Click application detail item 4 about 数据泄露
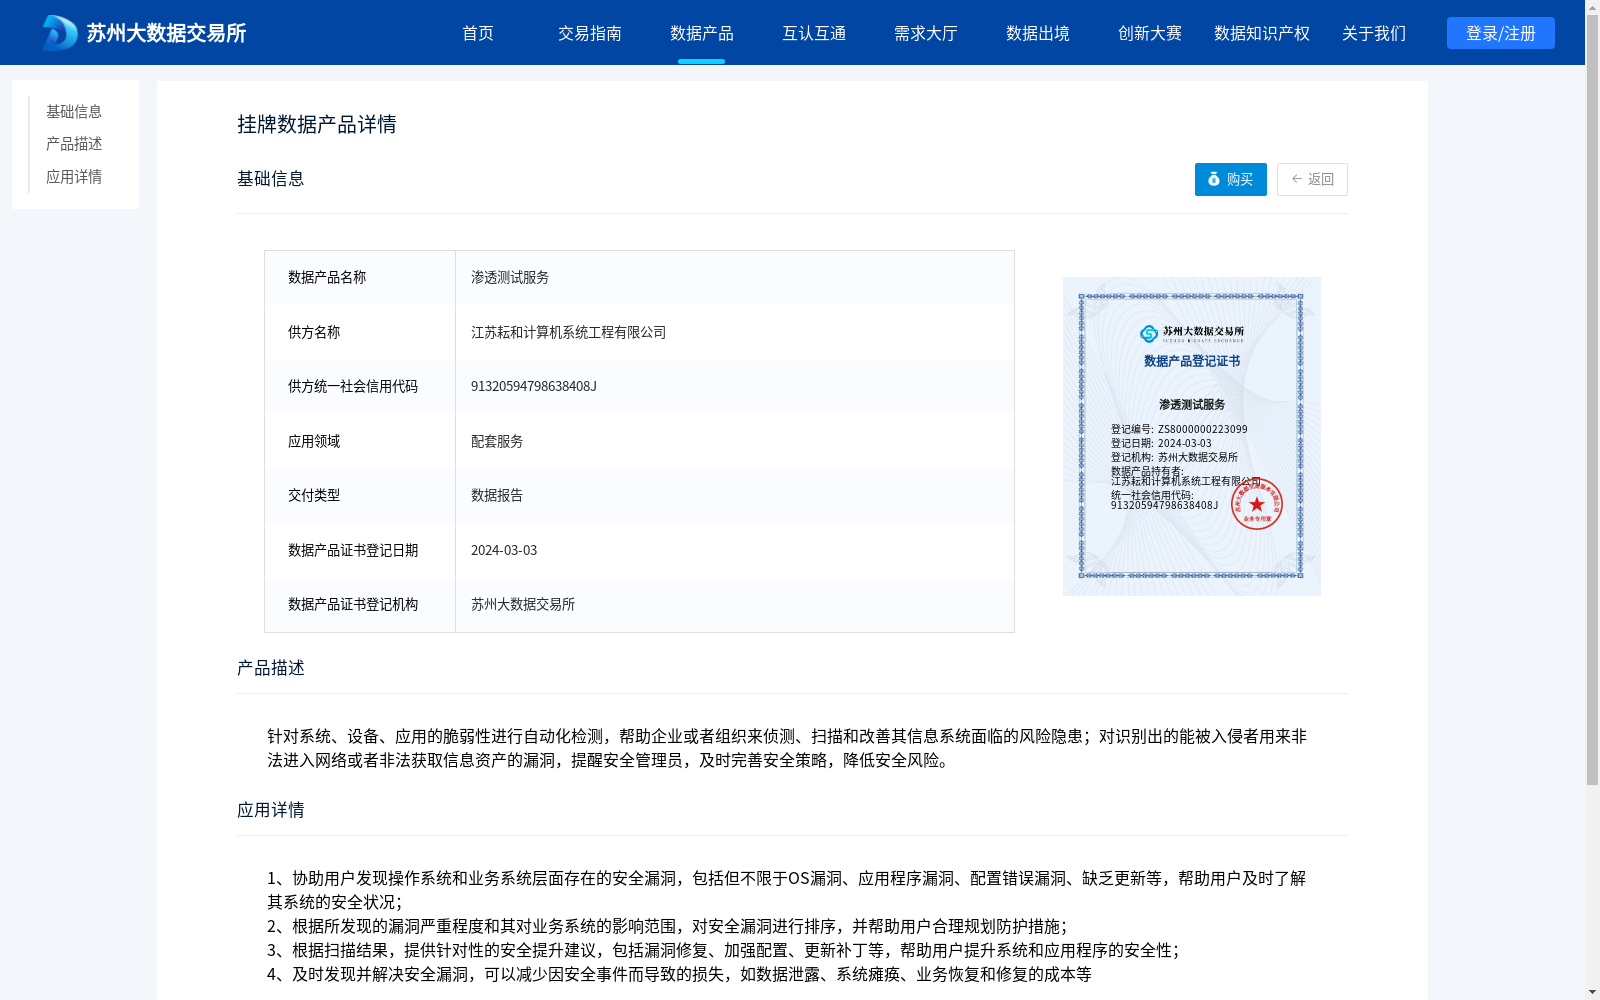Viewport: 1600px width, 1000px height. pyautogui.click(x=679, y=974)
